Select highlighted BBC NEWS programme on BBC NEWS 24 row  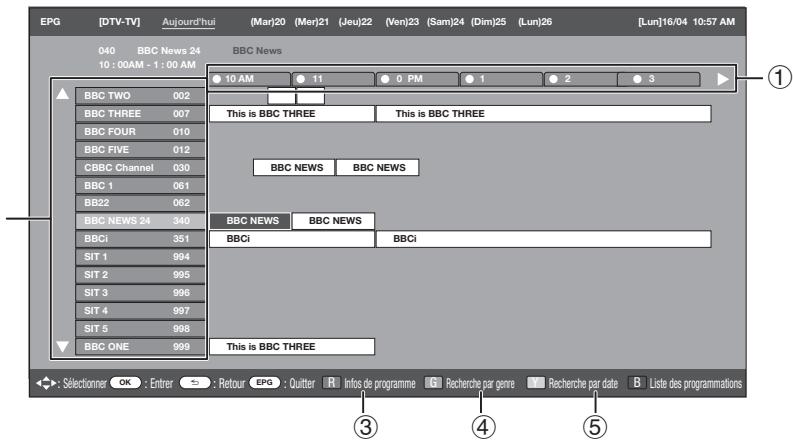coord(250,221)
